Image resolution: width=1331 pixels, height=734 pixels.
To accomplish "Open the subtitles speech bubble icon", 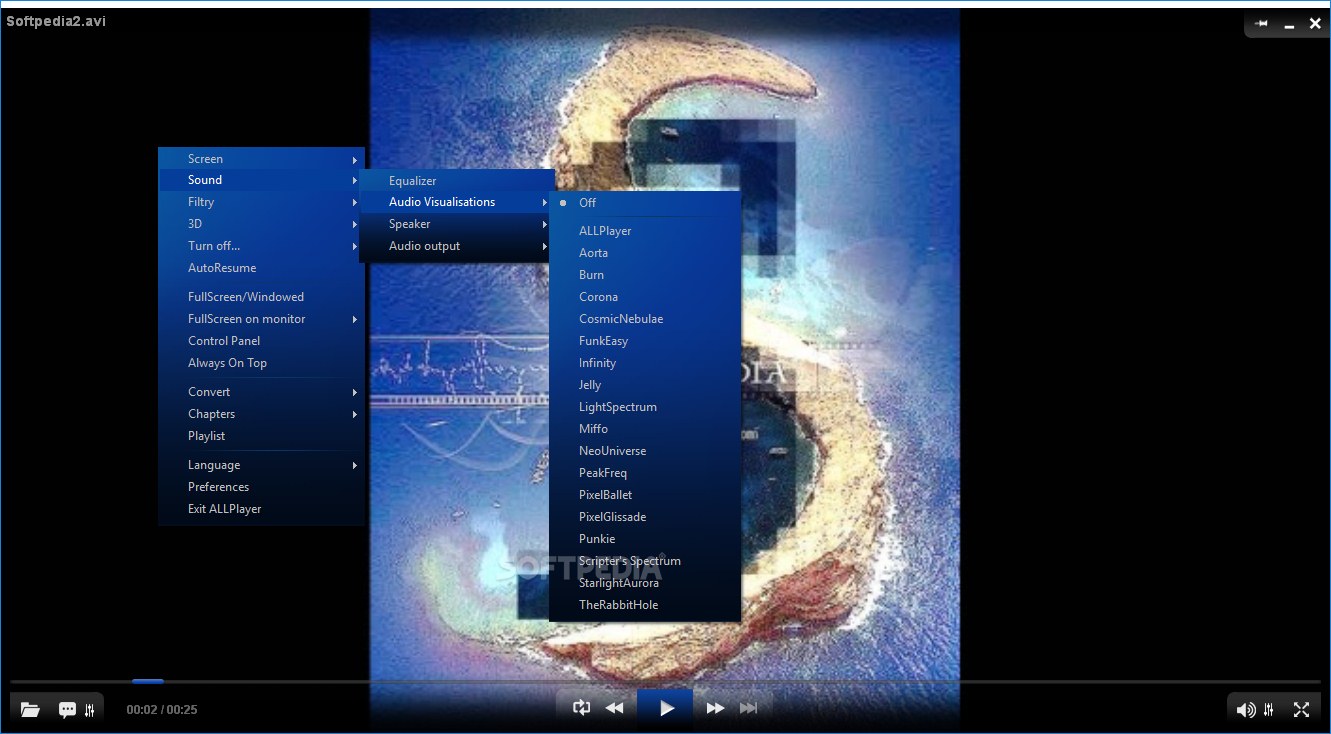I will point(67,710).
